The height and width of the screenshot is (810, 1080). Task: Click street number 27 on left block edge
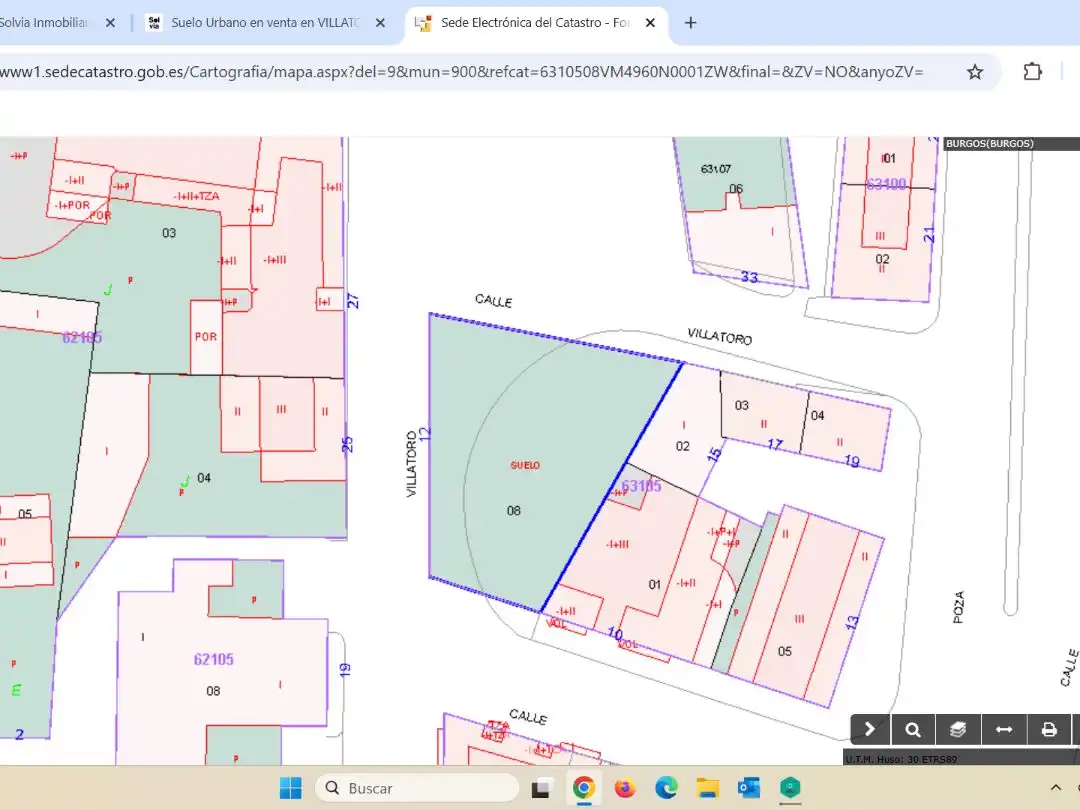click(x=353, y=301)
